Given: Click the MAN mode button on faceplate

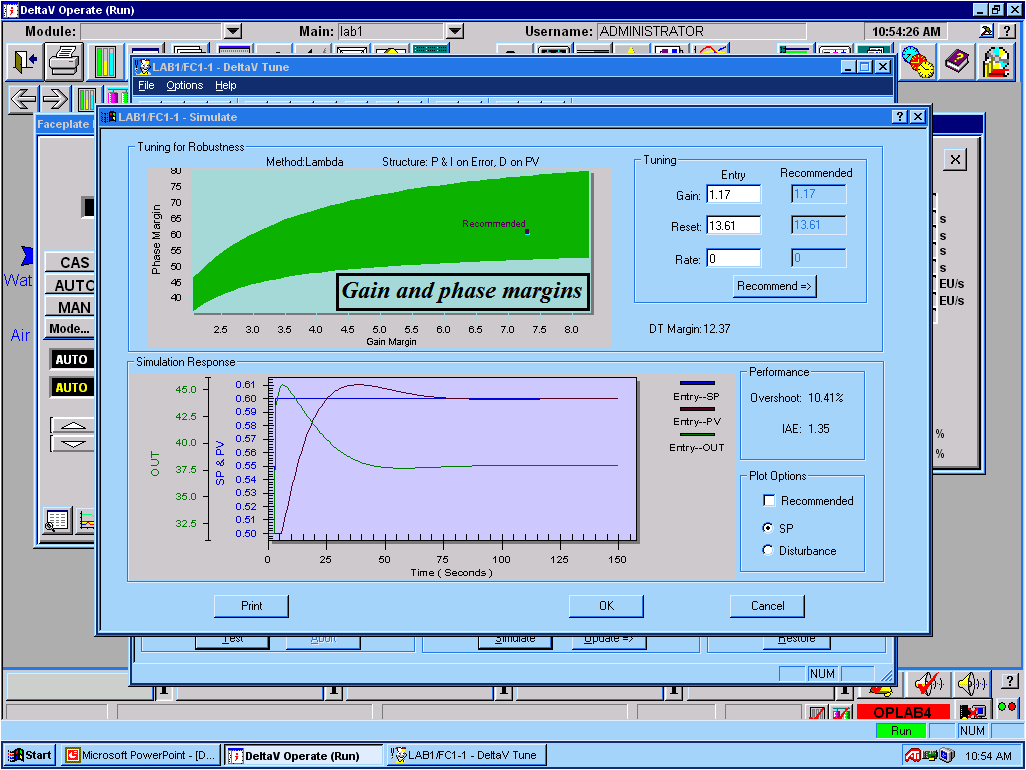Looking at the screenshot, I should (70, 307).
